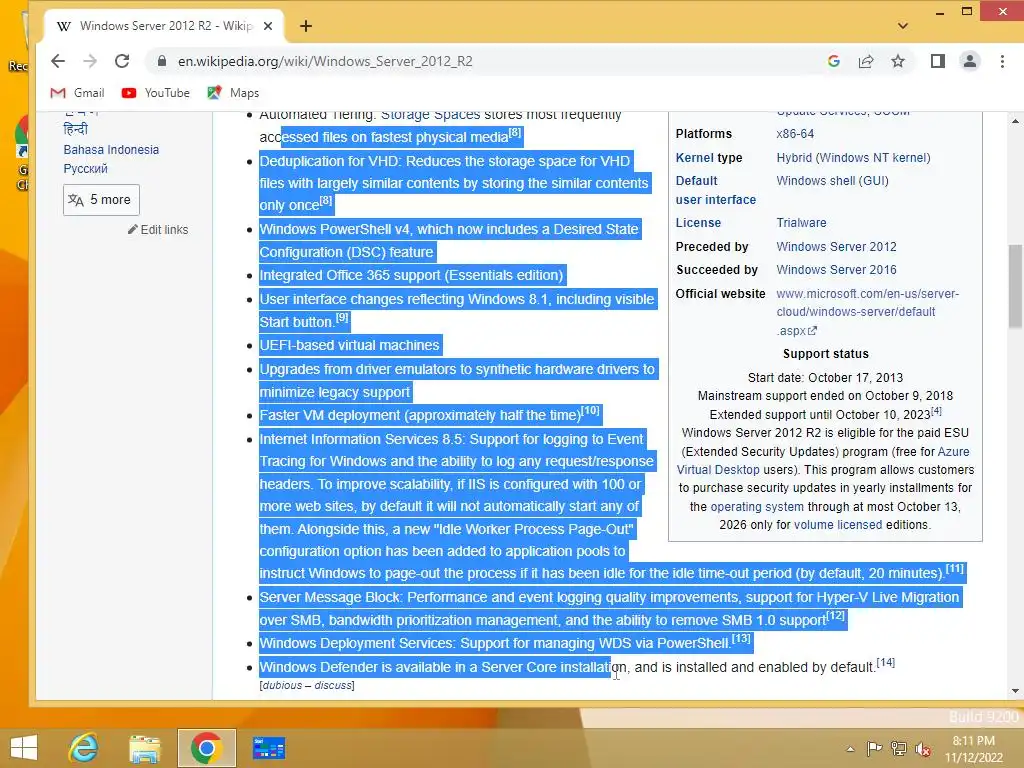1024x768 pixels.
Task: Click the forward navigation arrow
Action: click(90, 61)
